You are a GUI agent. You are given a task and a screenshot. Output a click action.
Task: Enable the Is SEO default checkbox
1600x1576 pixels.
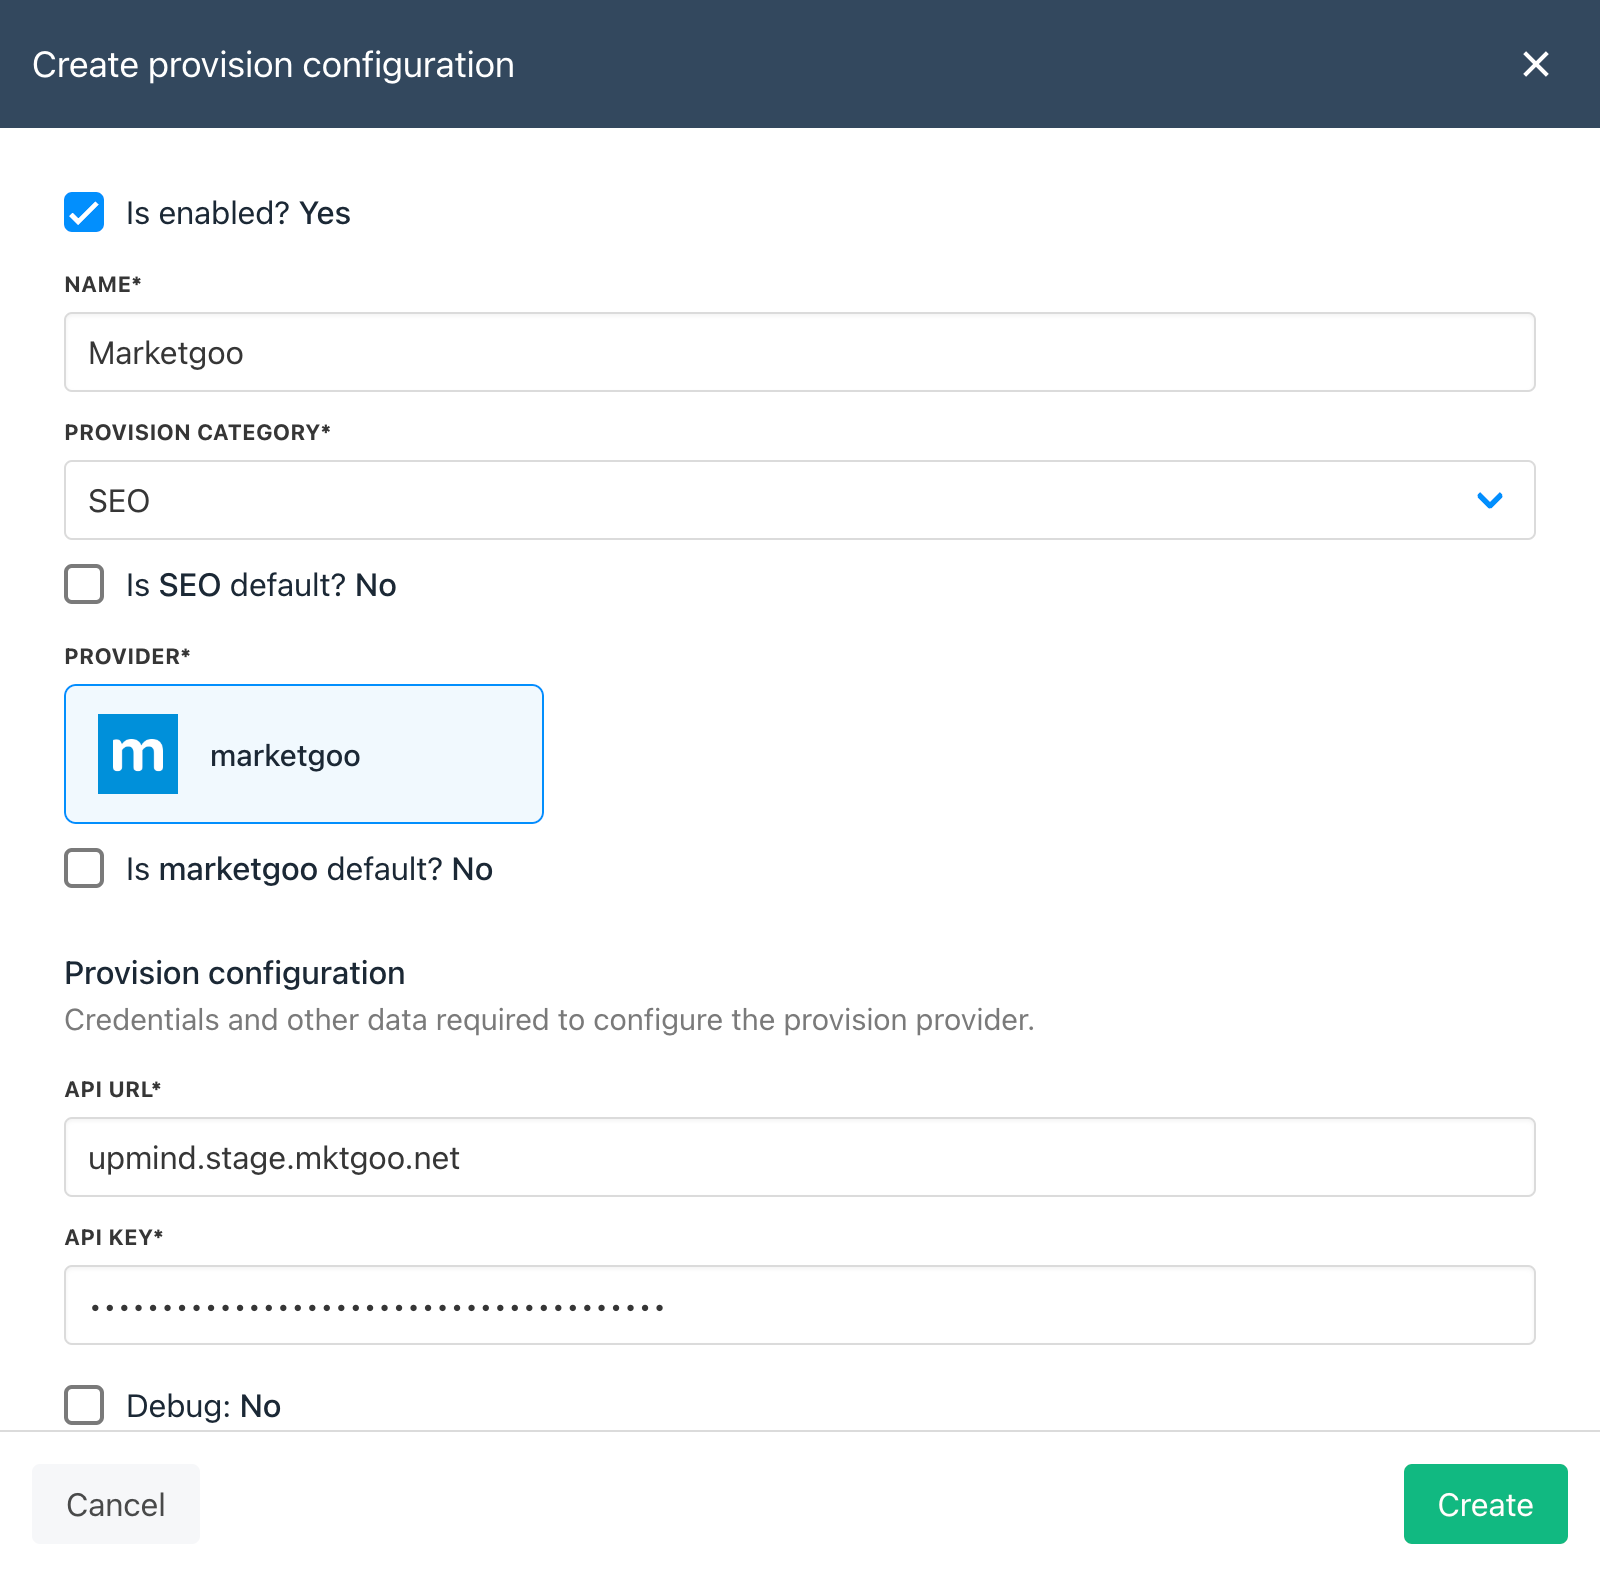click(84, 584)
